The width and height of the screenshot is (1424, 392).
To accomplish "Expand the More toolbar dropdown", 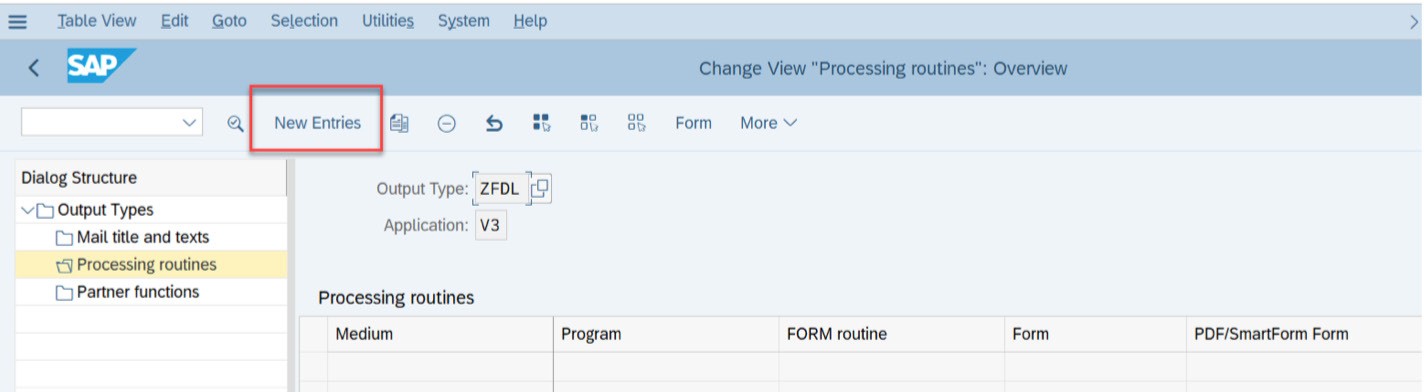I will (768, 123).
